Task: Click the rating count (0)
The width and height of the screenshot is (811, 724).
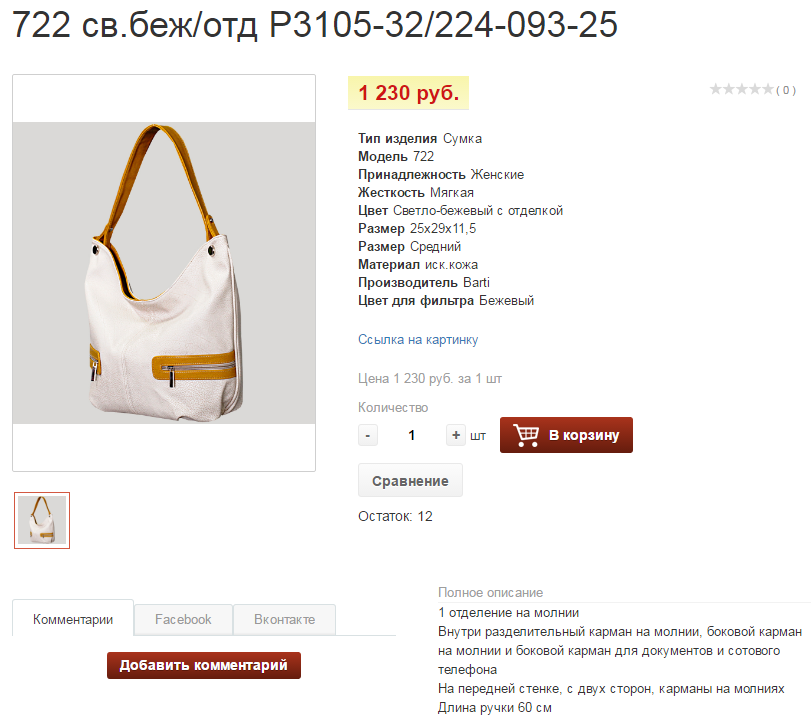Action: pos(786,90)
